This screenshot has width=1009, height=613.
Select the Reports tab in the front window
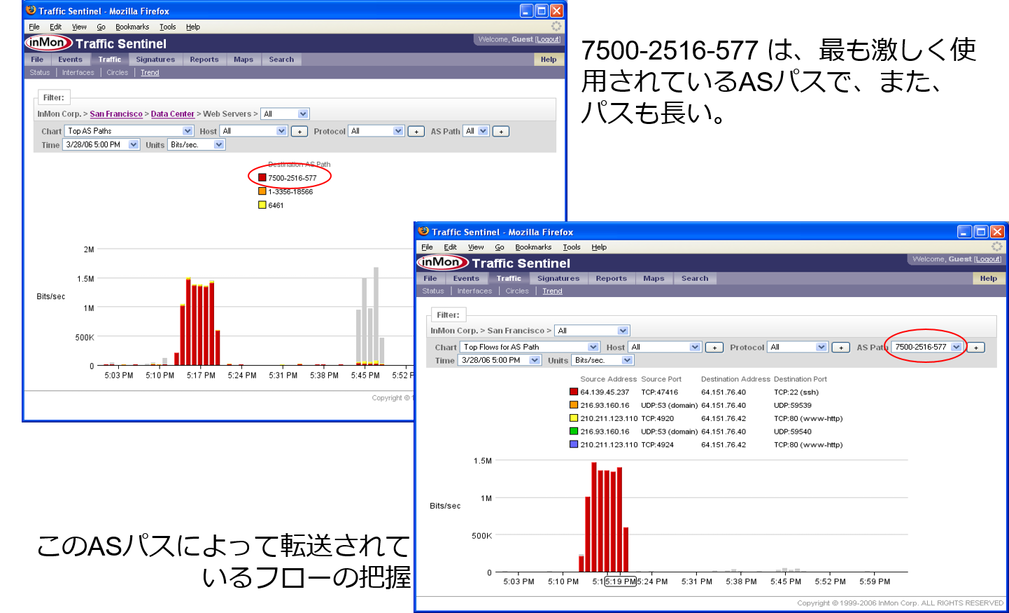coord(611,279)
